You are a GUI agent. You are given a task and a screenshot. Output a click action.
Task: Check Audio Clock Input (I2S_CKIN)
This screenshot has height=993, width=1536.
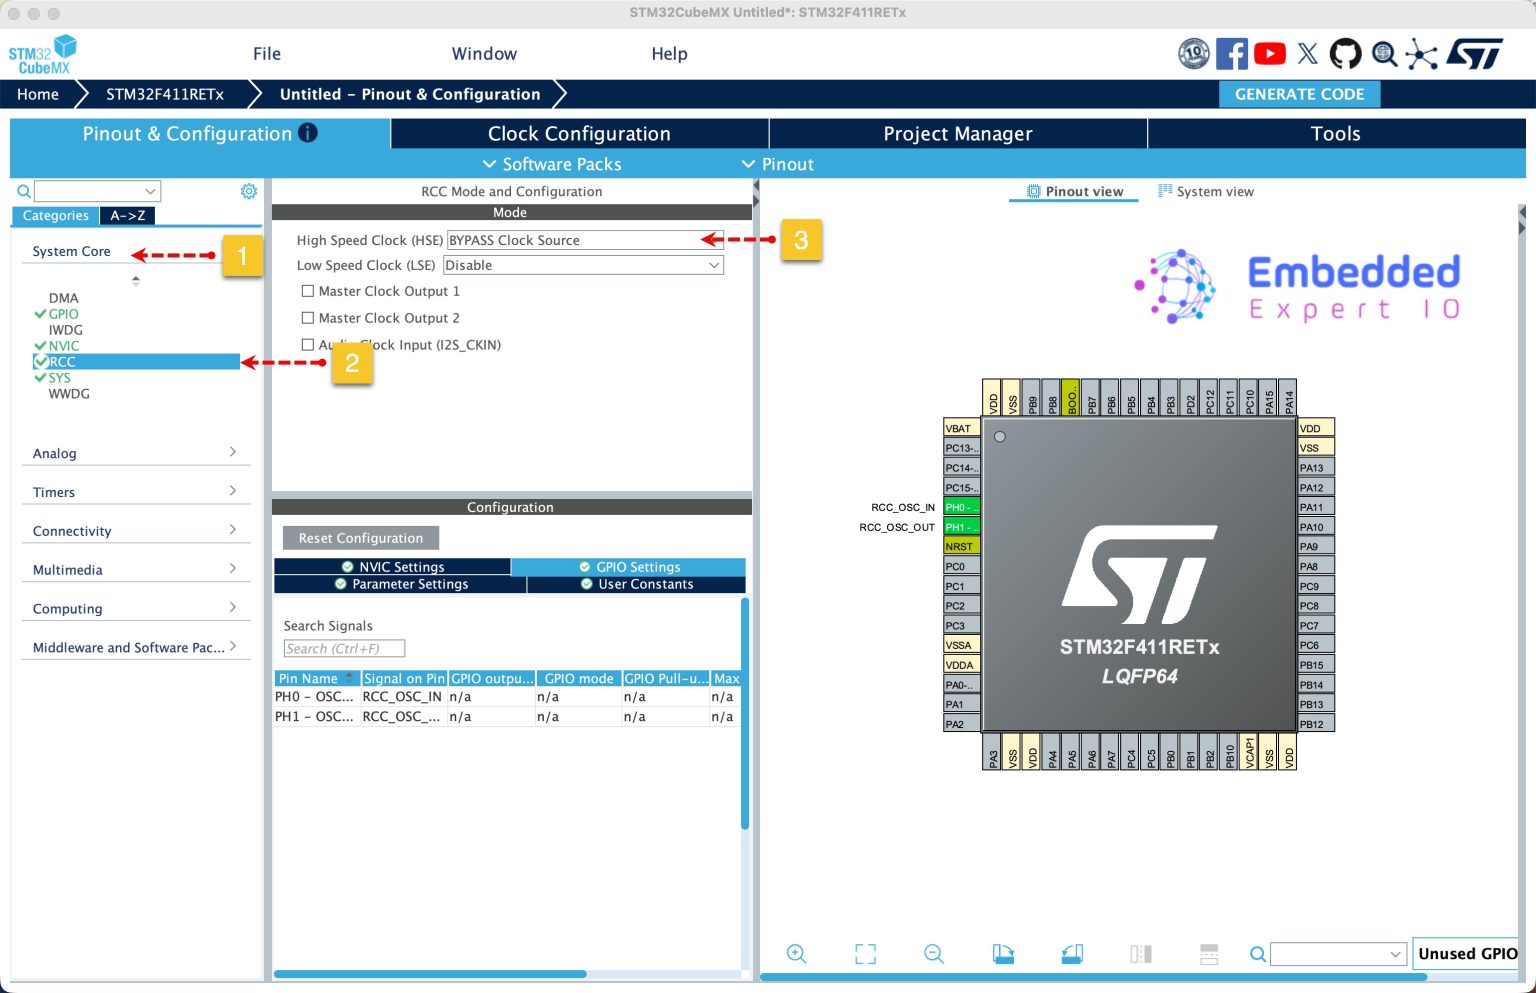(308, 344)
